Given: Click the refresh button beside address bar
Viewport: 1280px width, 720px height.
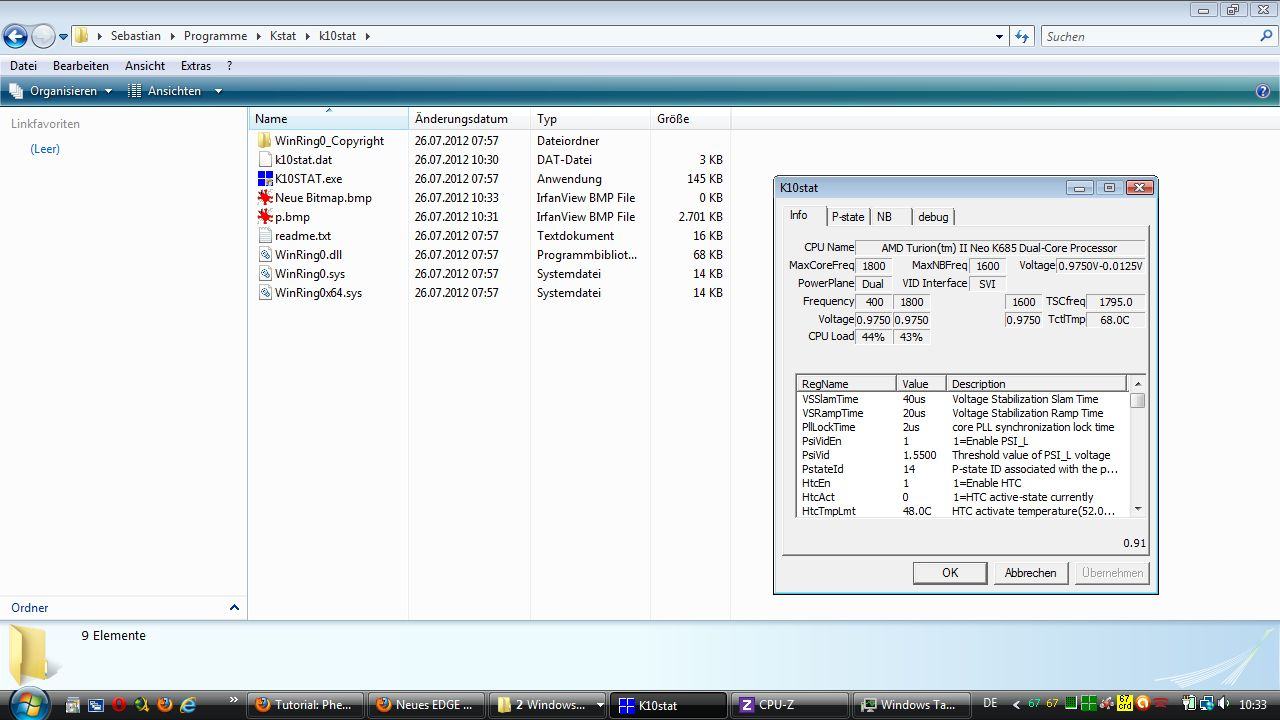Looking at the screenshot, I should (x=1022, y=36).
